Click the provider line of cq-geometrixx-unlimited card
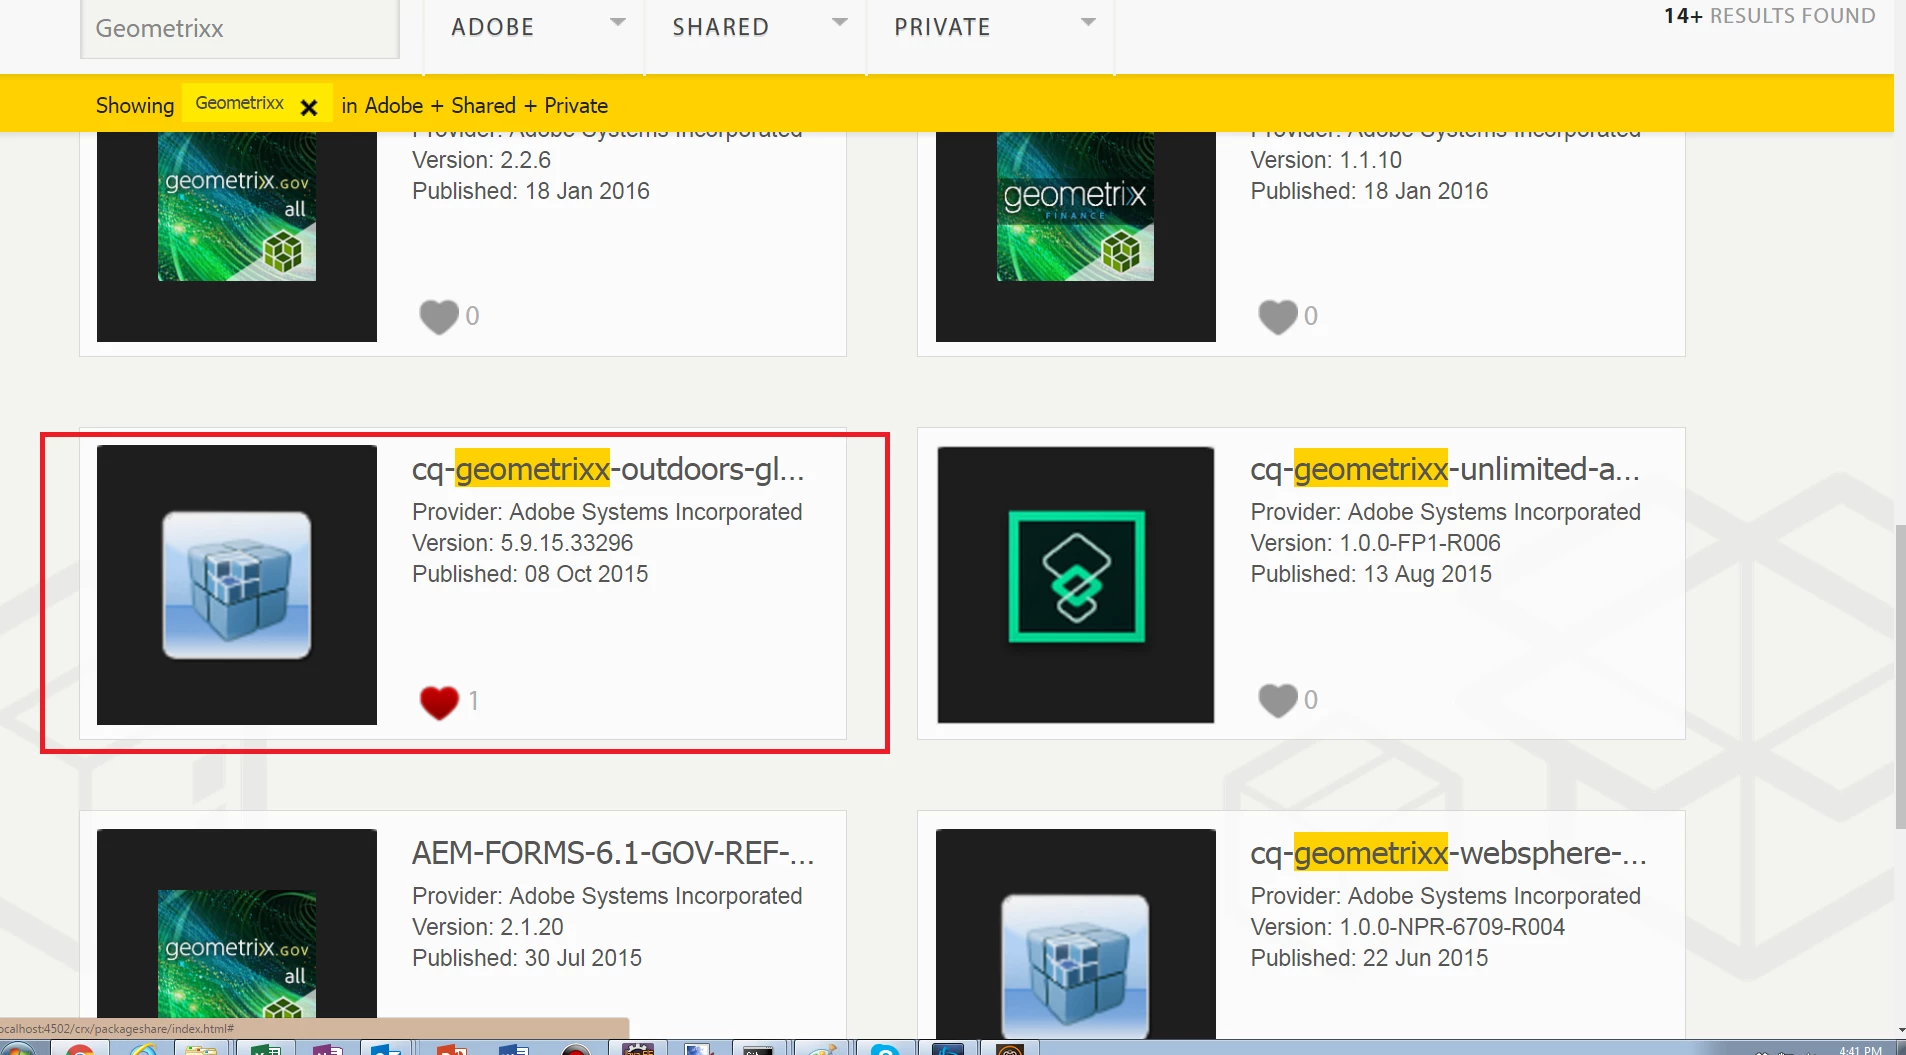The width and height of the screenshot is (1906, 1055). coord(1445,512)
